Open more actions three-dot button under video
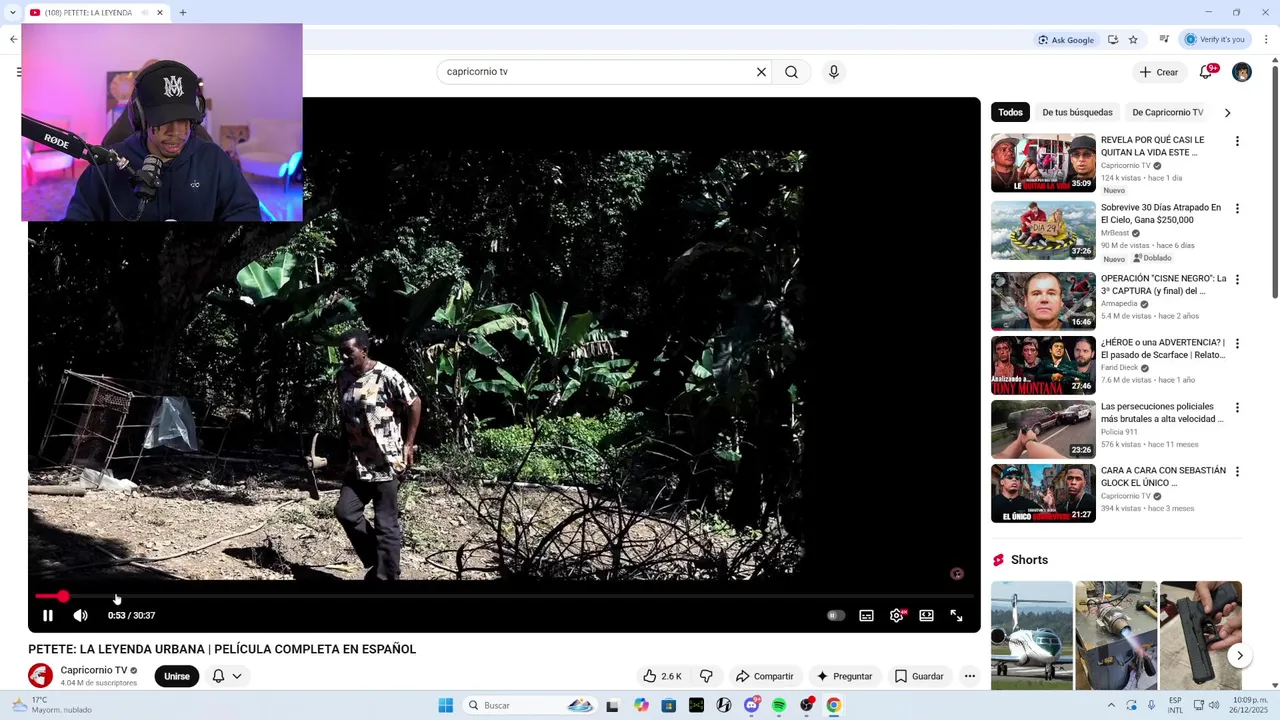 pyautogui.click(x=969, y=677)
